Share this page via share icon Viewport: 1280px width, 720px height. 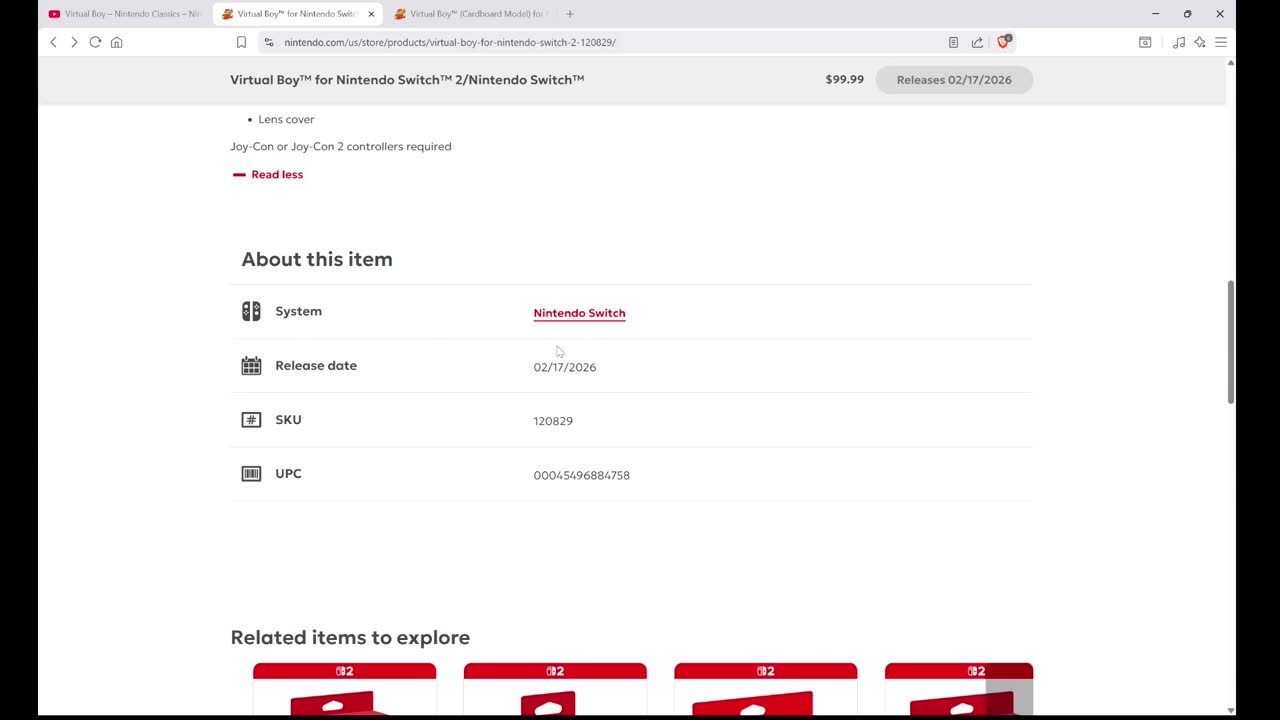[x=977, y=42]
